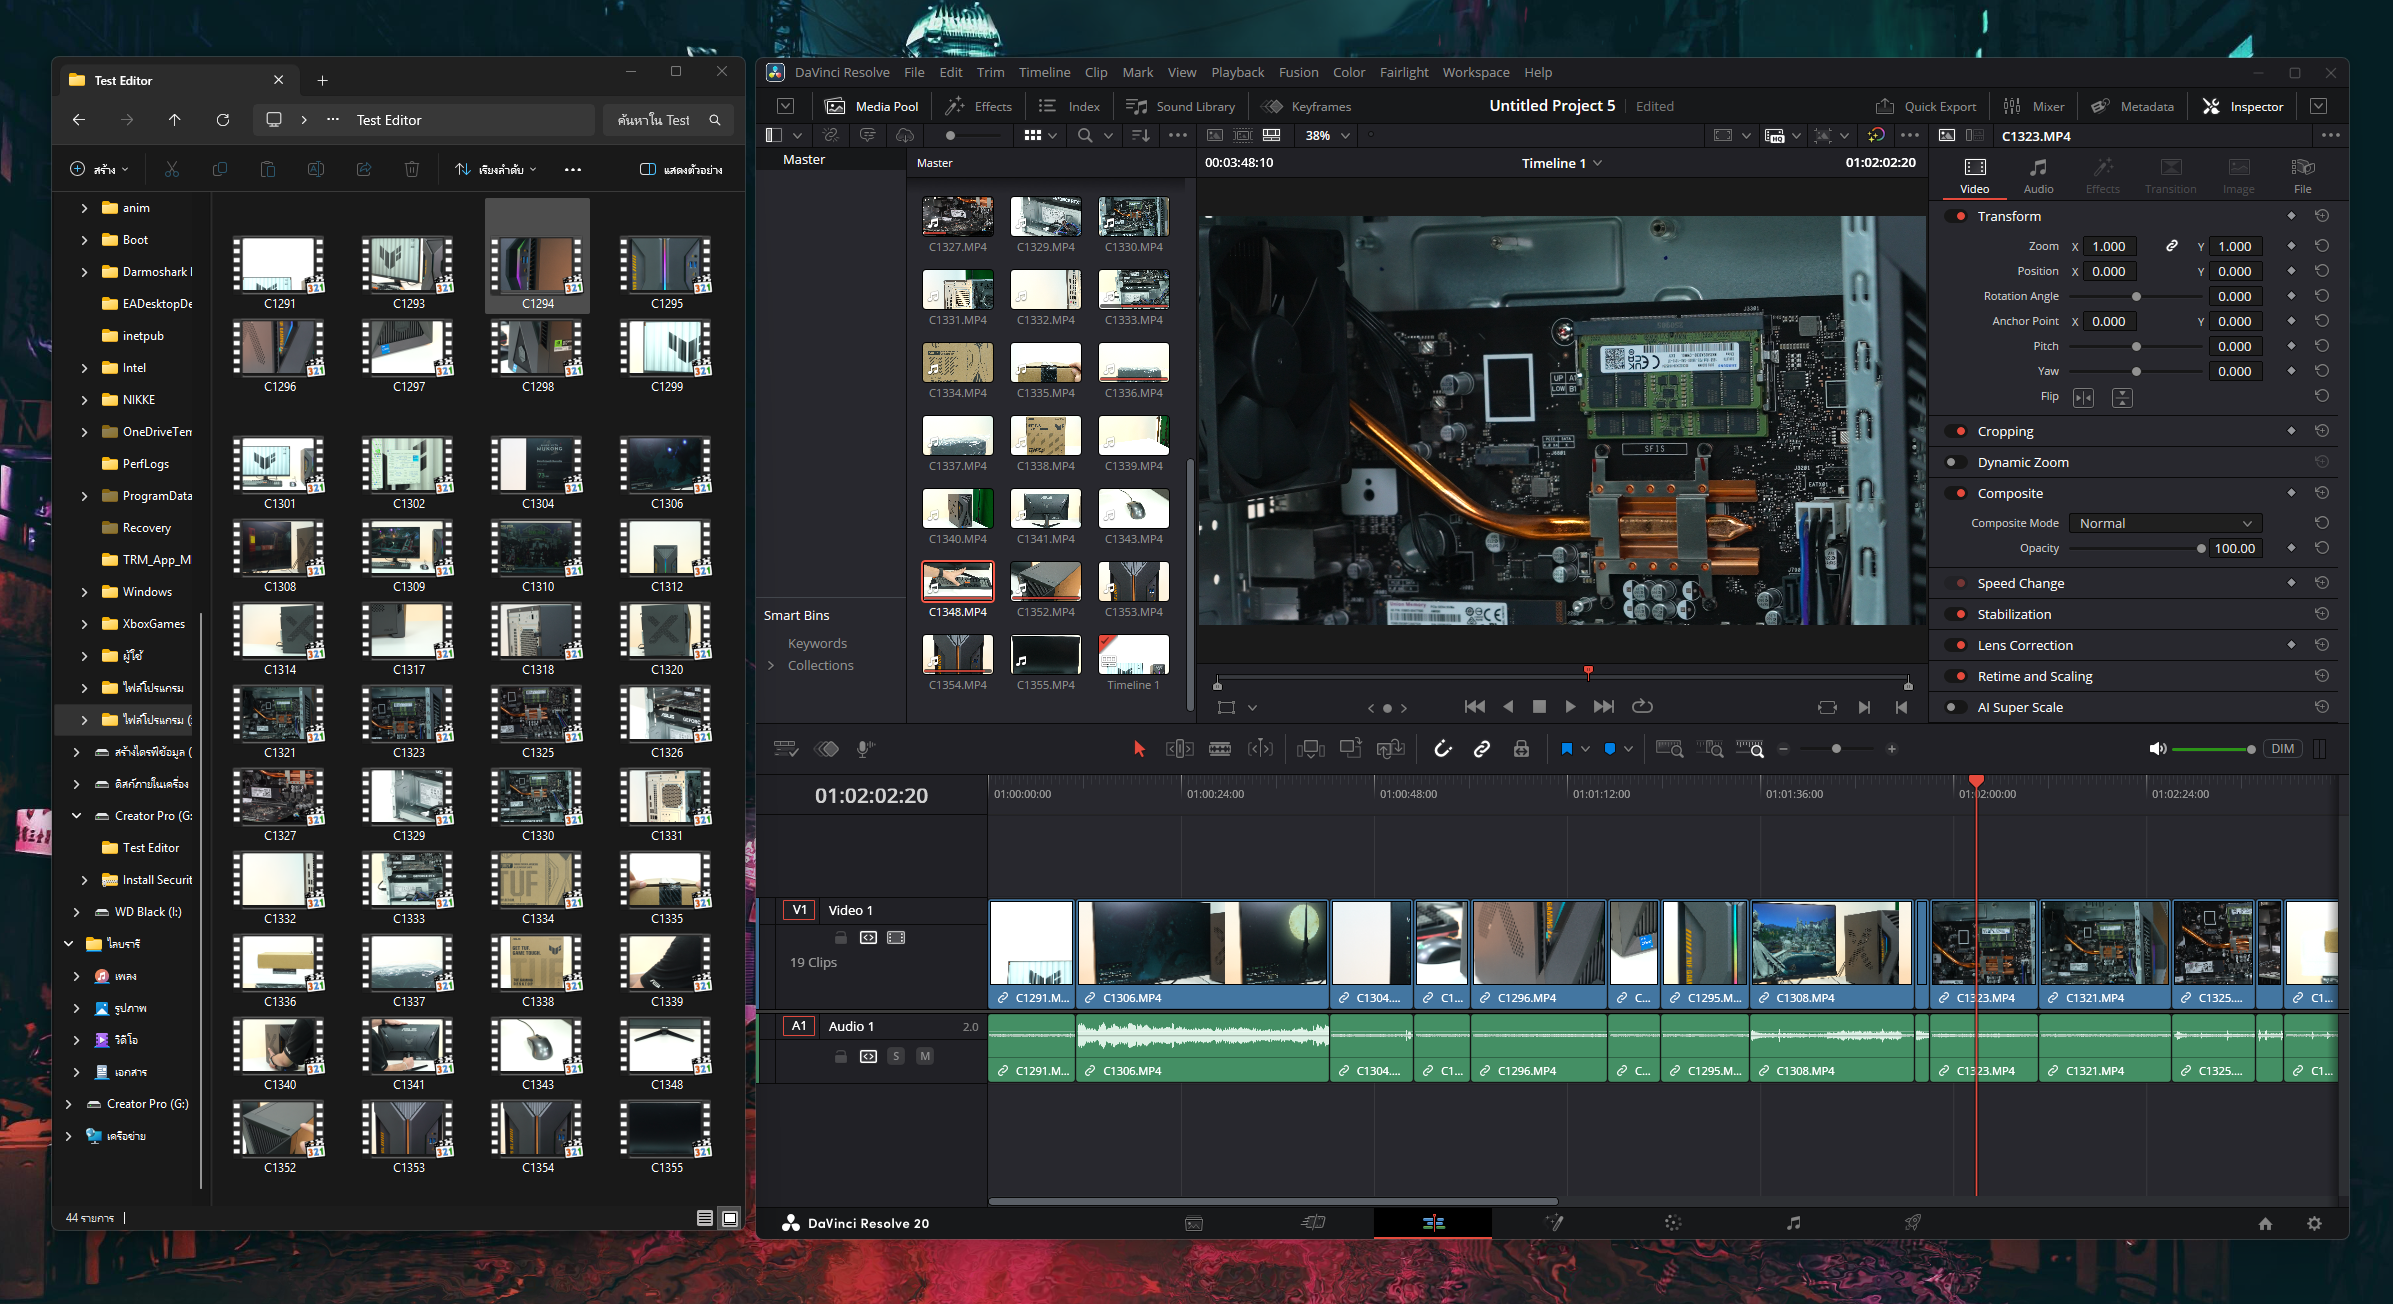
Task: Click the linked selection chain icon
Action: click(x=1482, y=749)
